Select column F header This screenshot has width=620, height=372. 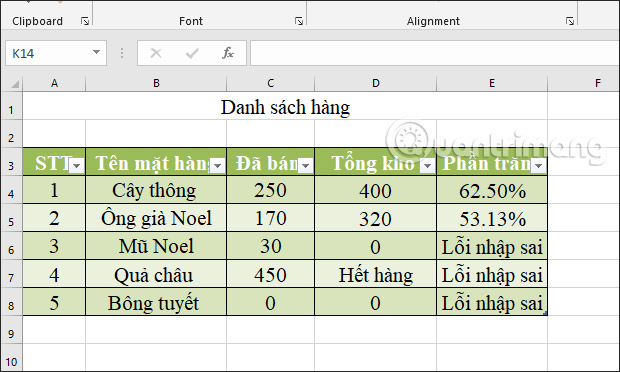584,83
